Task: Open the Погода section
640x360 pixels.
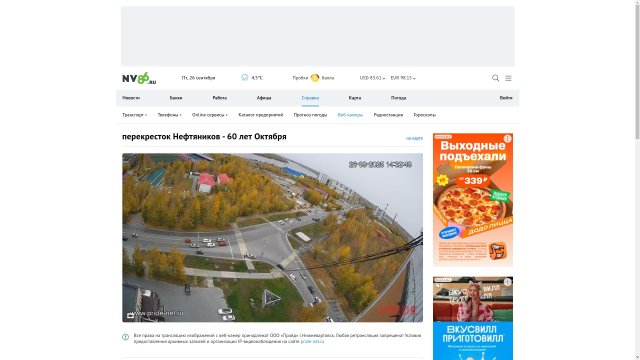Action: click(x=398, y=98)
